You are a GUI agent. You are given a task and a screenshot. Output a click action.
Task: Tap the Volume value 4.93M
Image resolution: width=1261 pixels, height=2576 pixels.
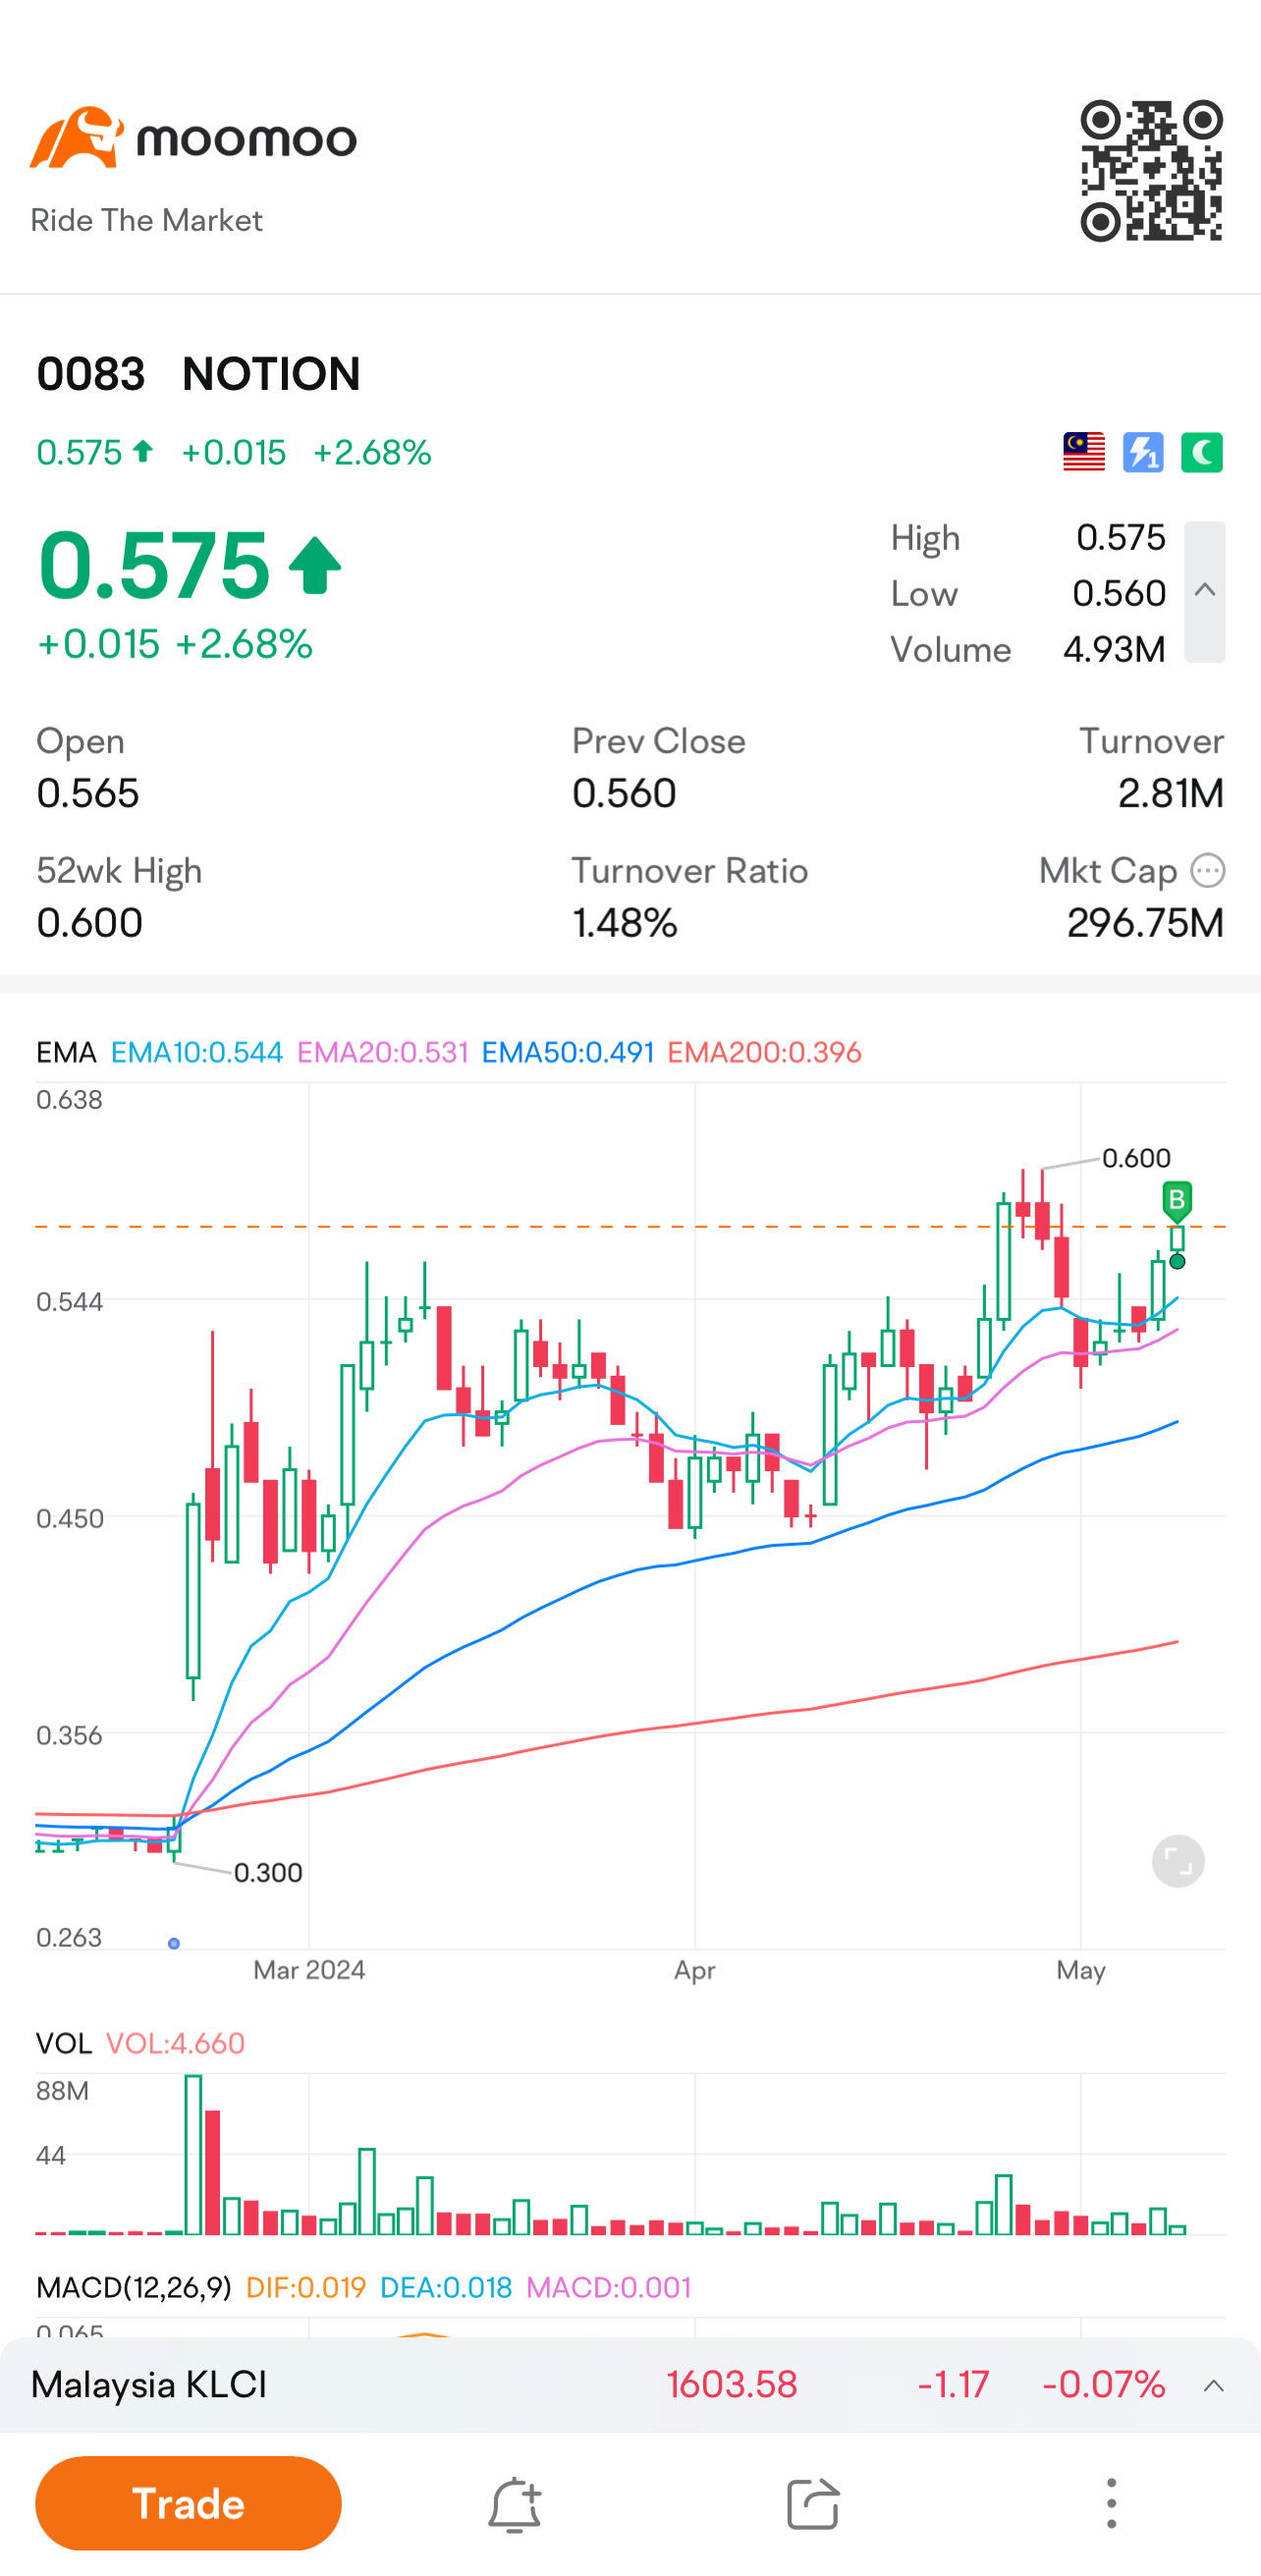(1114, 650)
